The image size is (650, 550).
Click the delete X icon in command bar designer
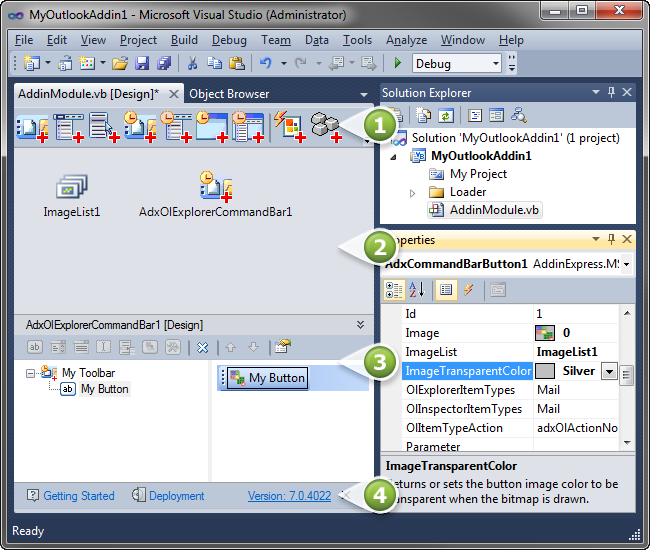202,347
